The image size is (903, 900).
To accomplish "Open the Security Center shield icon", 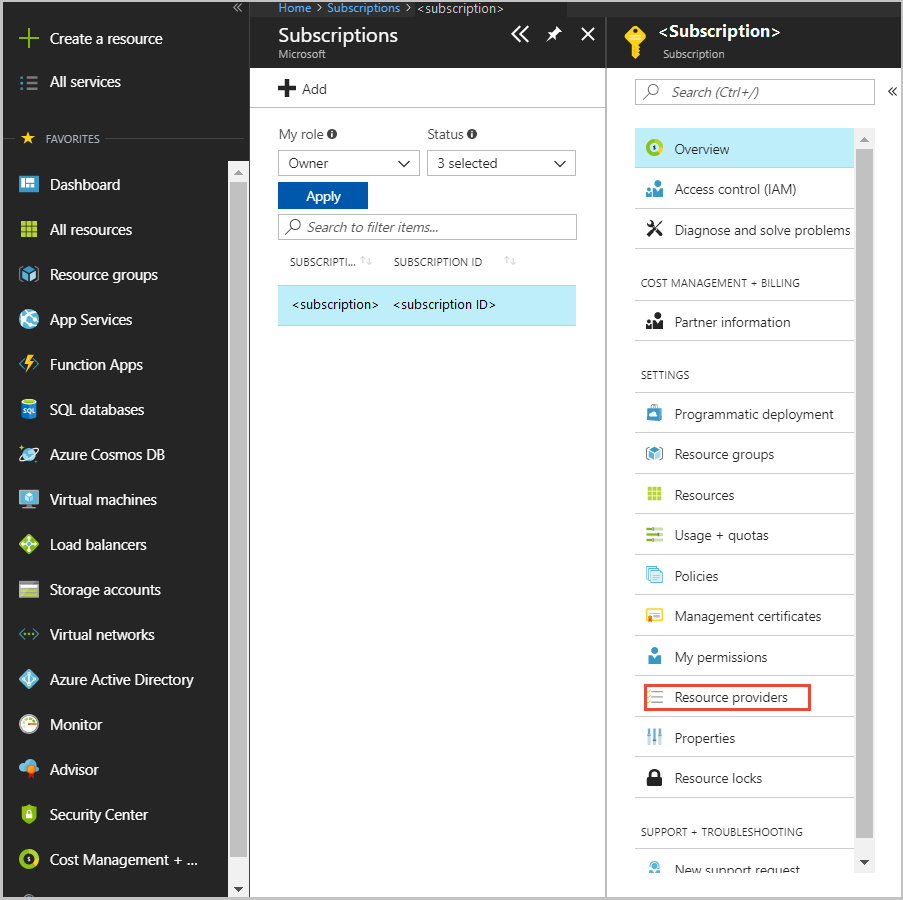I will tap(29, 815).
